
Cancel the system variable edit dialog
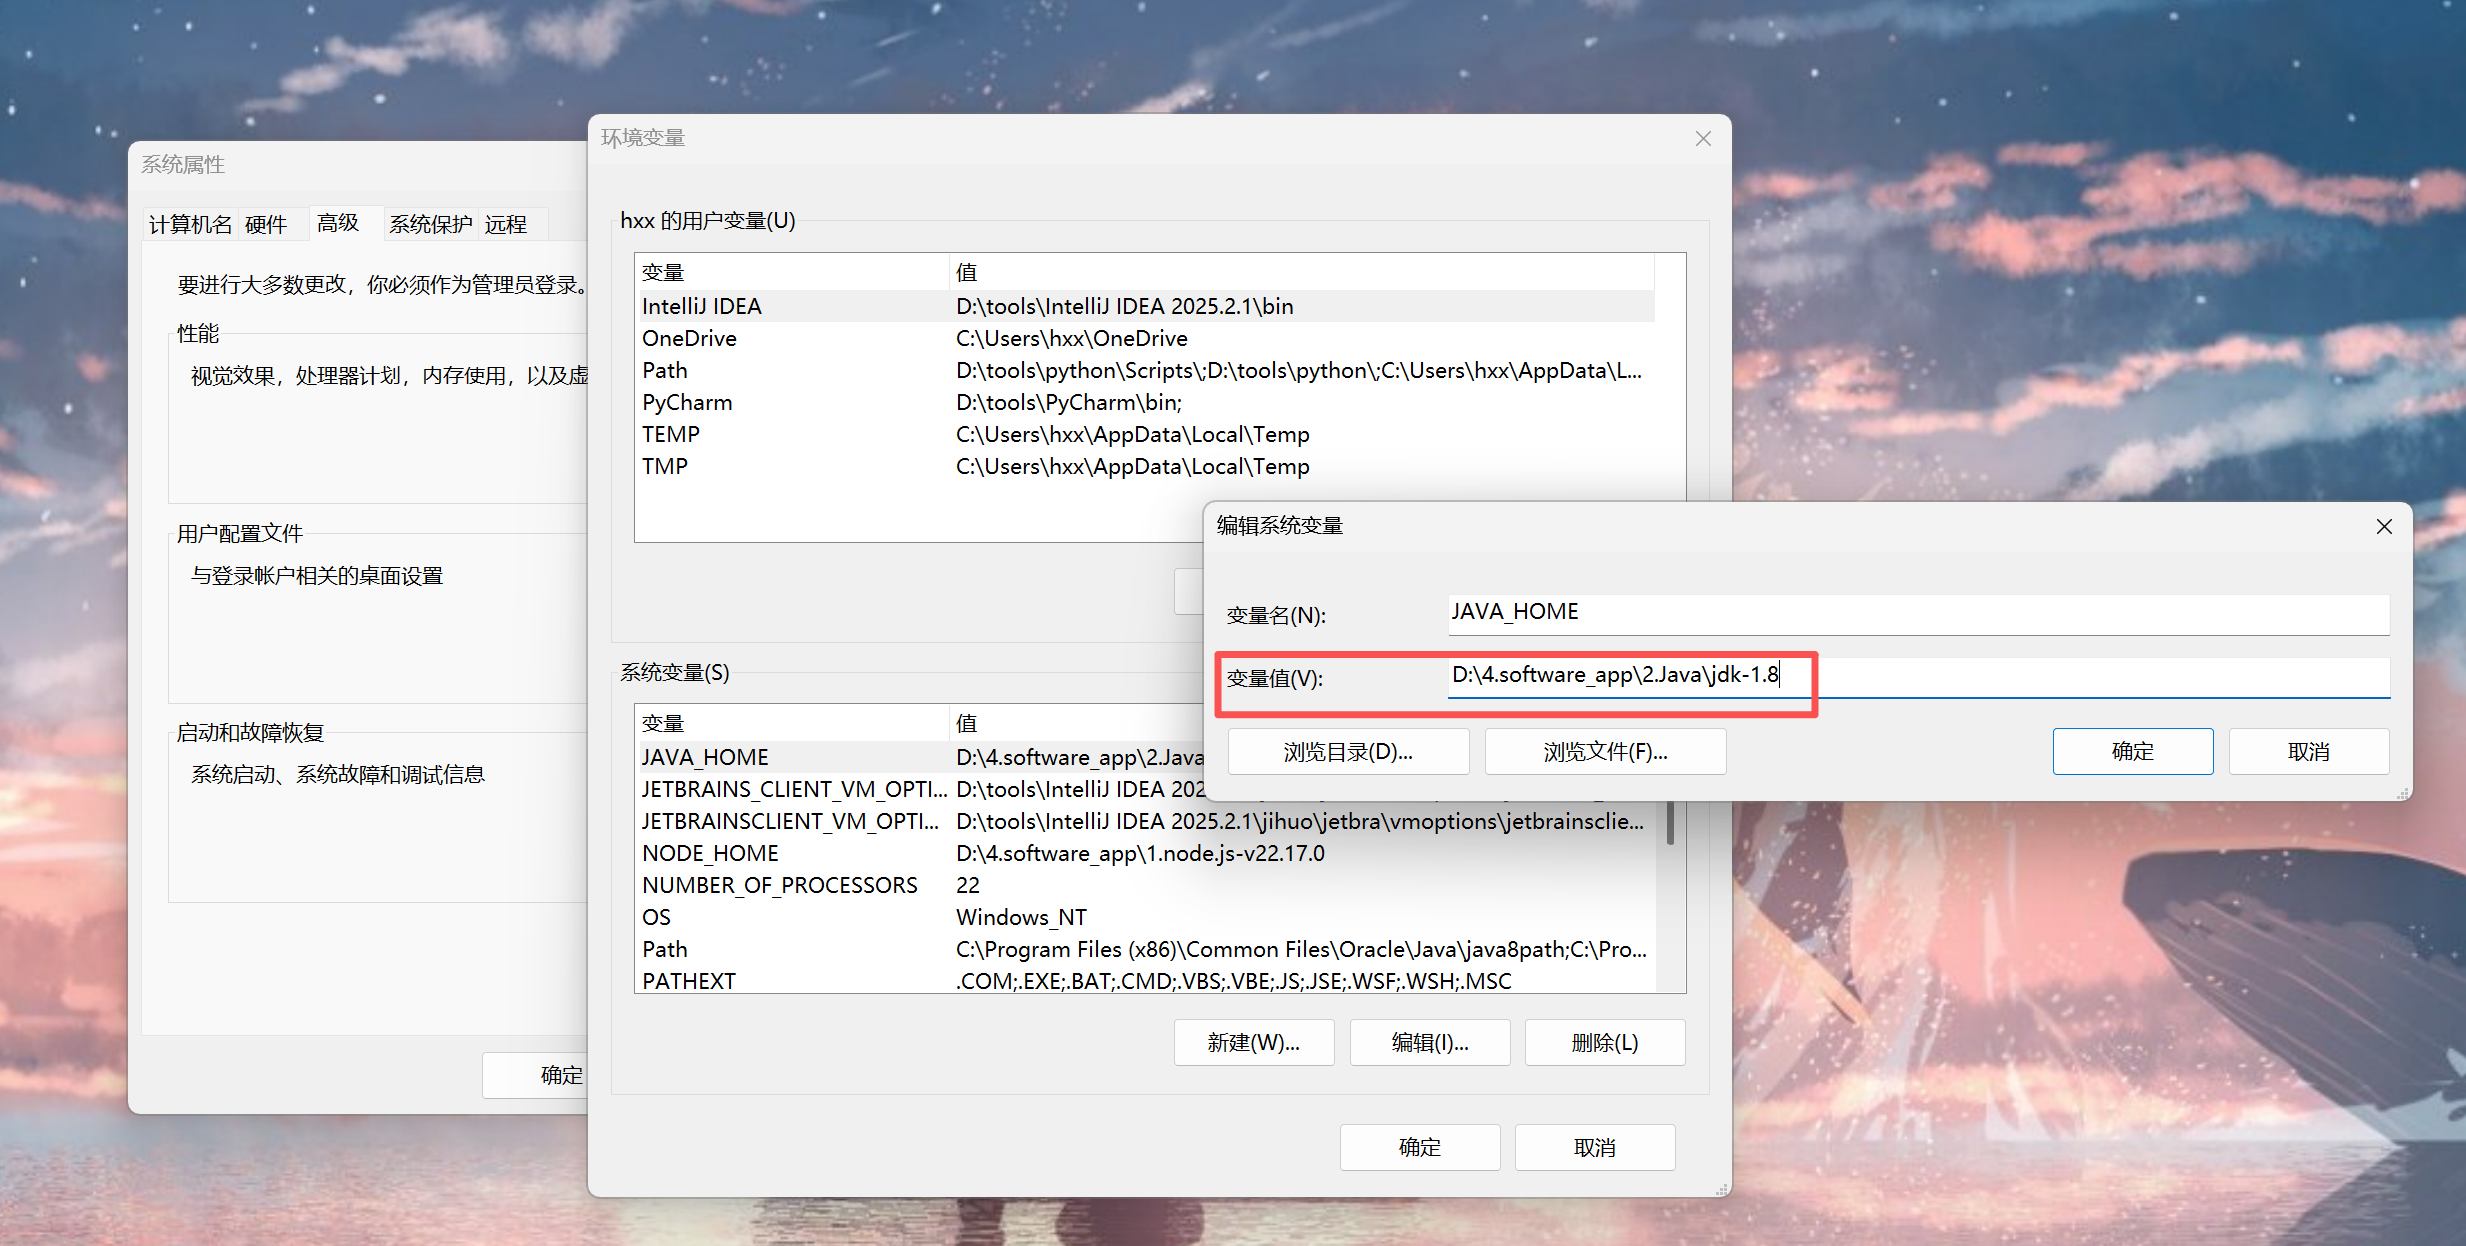tap(2308, 752)
